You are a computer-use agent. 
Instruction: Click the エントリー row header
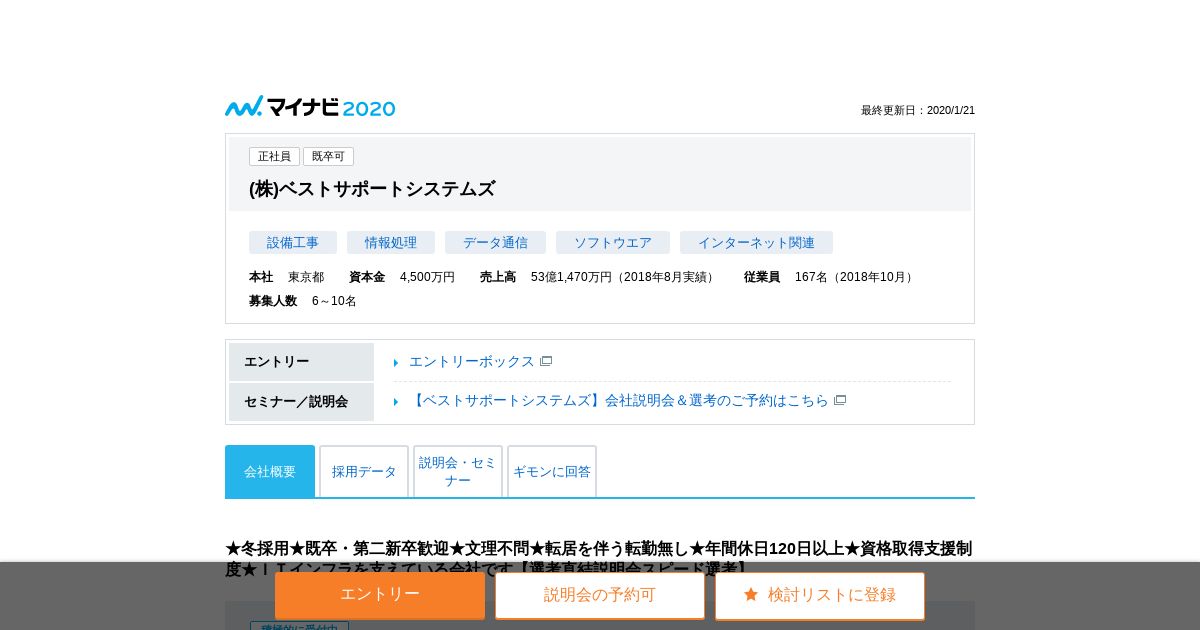pyautogui.click(x=301, y=362)
